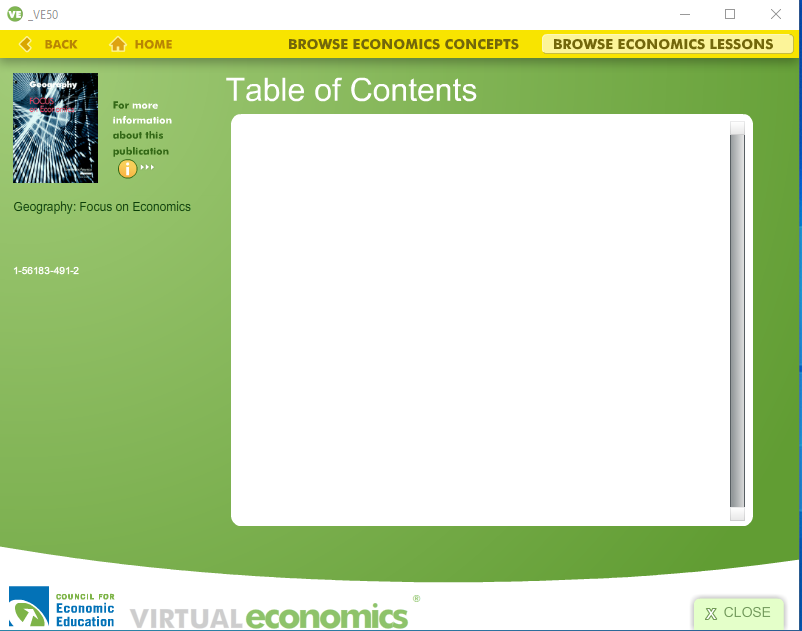Click the scrollbar down arrow in contents
802x631 pixels.
click(737, 514)
